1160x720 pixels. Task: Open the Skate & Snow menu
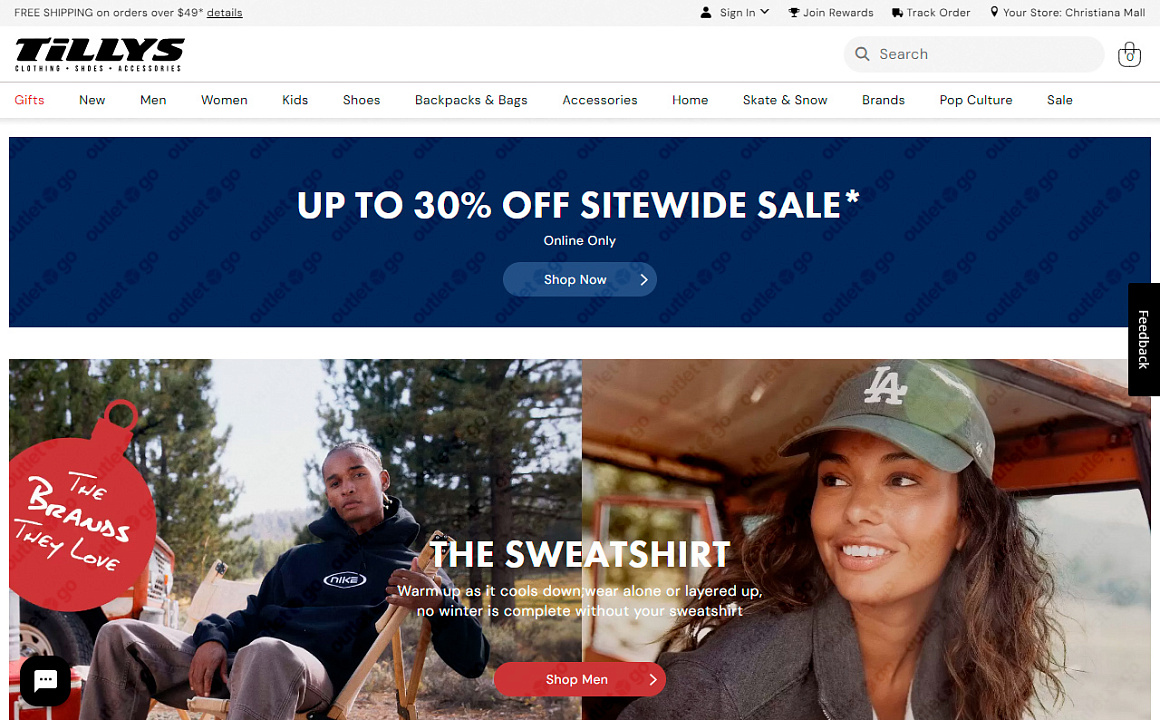[785, 100]
